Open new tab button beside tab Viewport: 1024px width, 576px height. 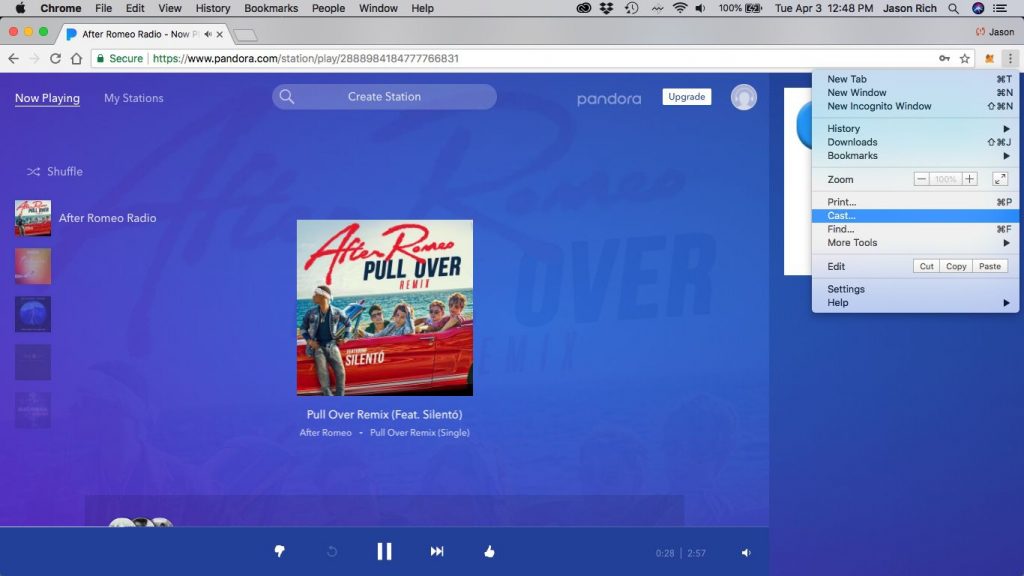point(245,35)
